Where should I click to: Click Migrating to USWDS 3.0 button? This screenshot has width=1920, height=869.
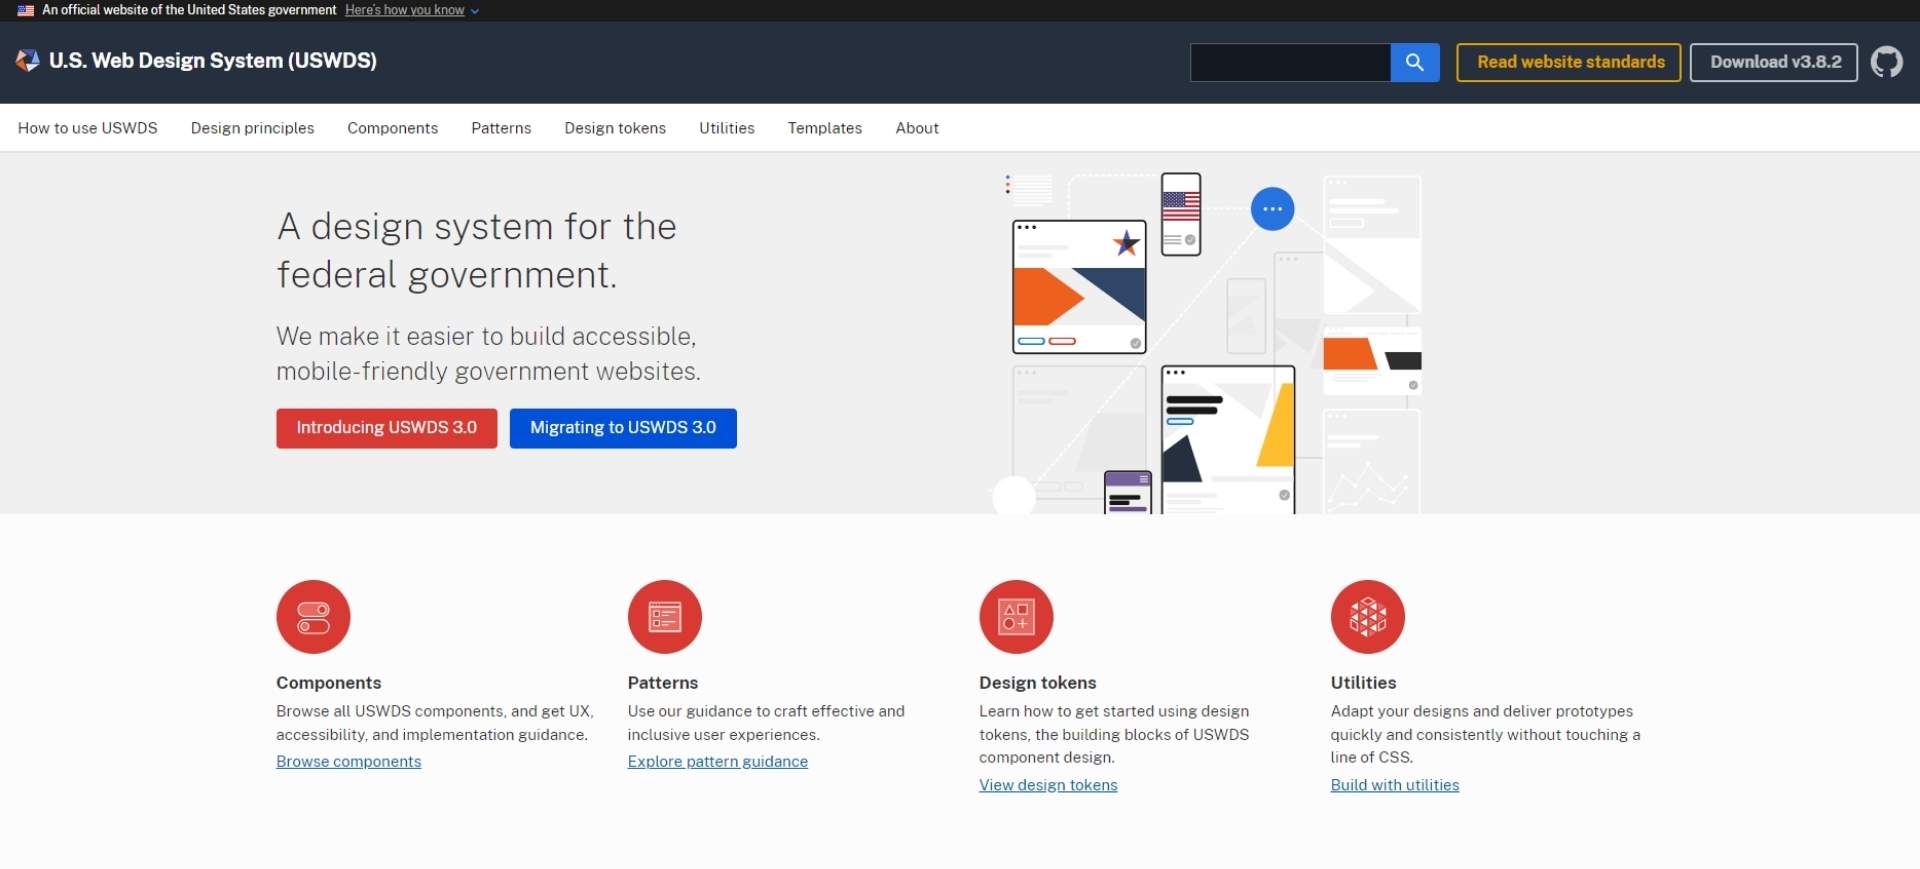(x=623, y=428)
